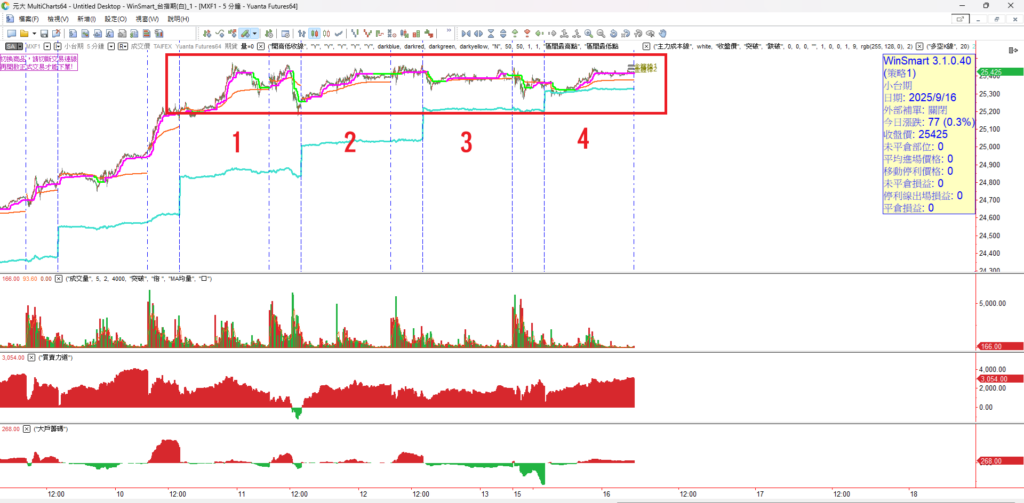Toggle the X box beside 大戶籌碼 indicator
Screen dimensions: 1024x503
pyautogui.click(x=29, y=428)
